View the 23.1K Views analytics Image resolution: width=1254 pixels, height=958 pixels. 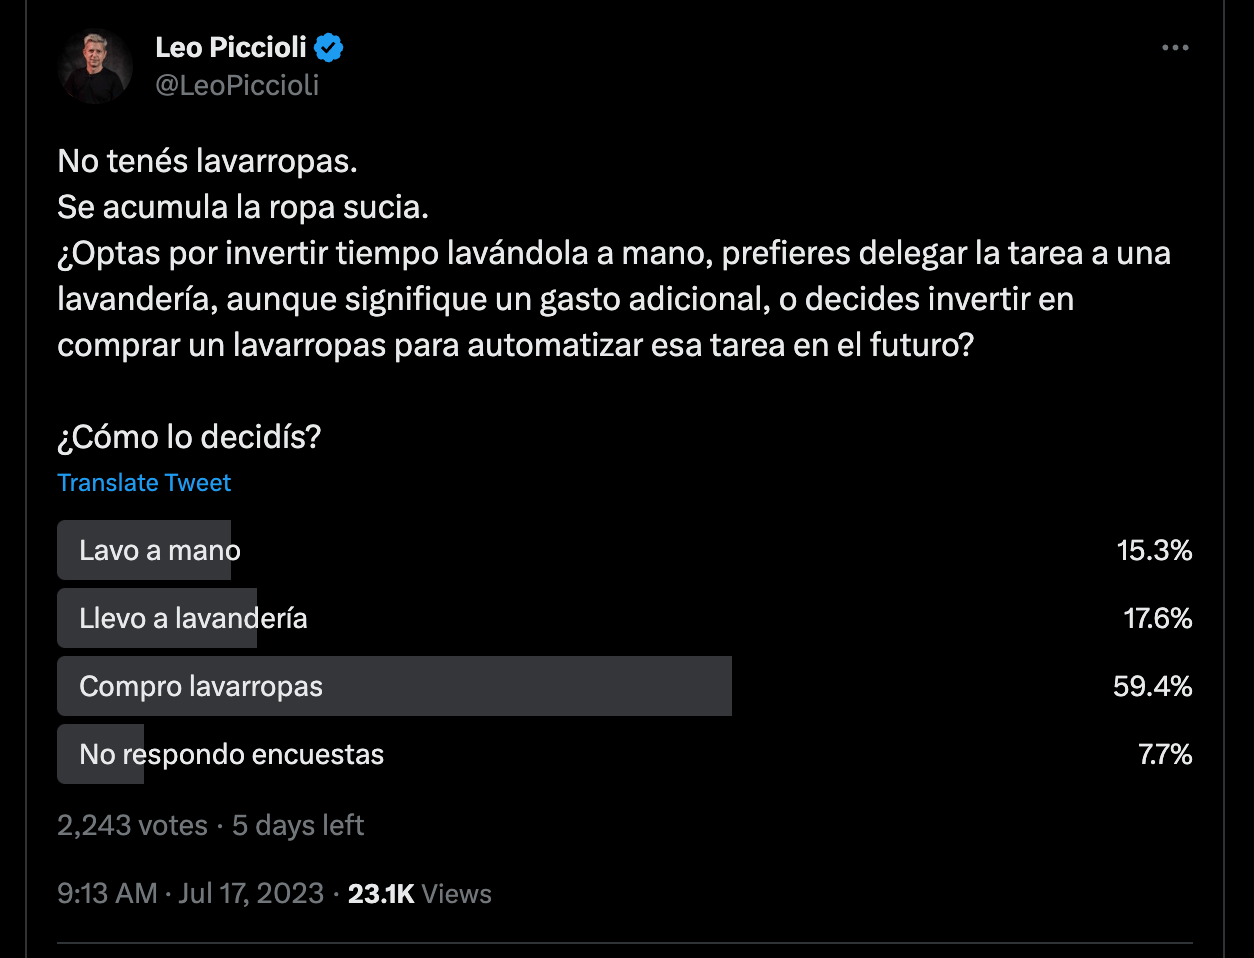tap(419, 893)
